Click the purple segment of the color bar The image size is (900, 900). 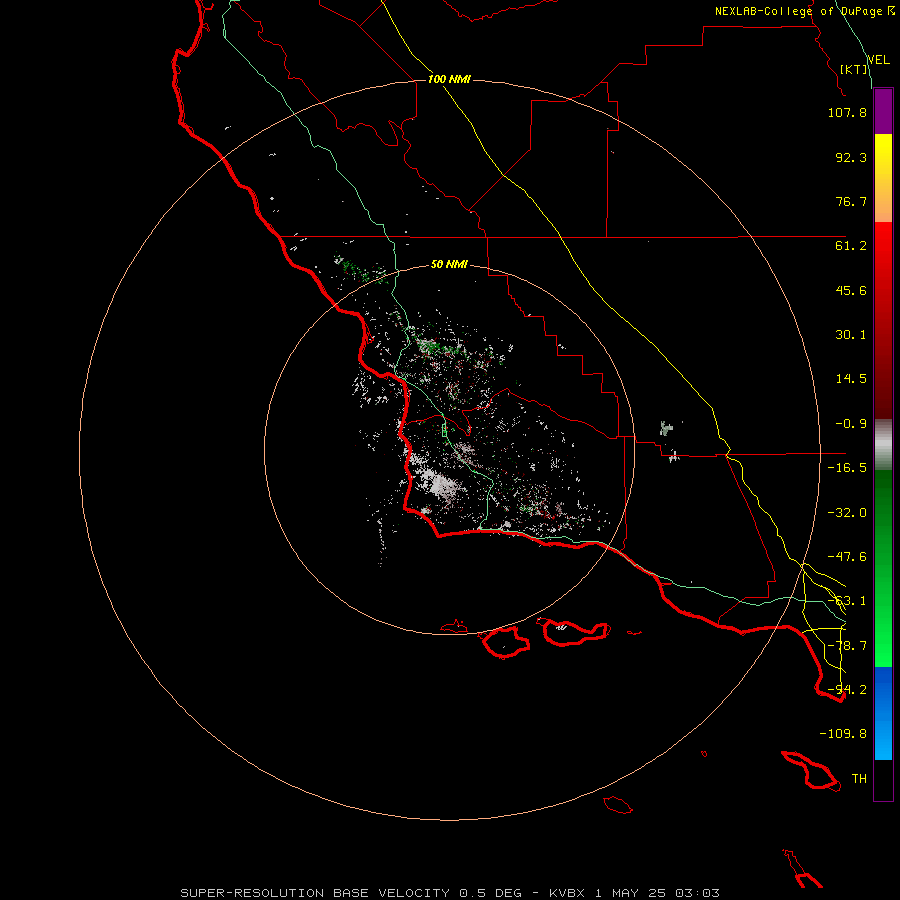(883, 112)
